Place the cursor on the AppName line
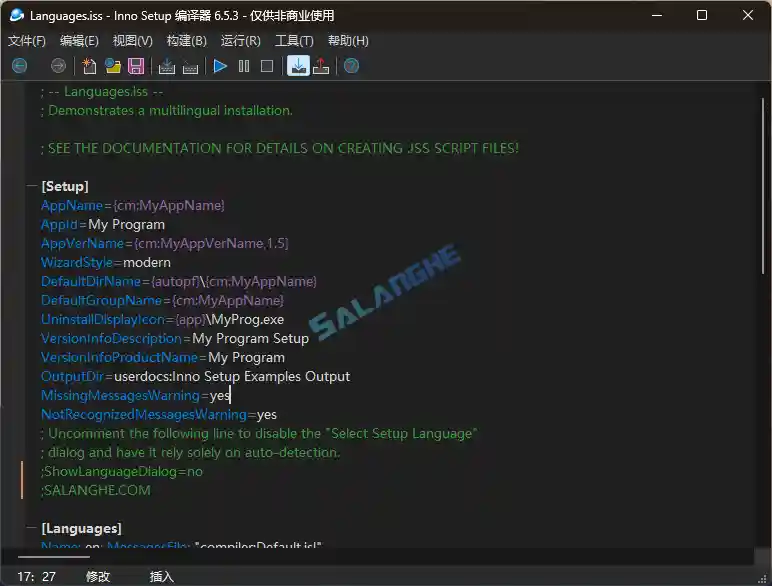This screenshot has width=772, height=586. coord(133,205)
